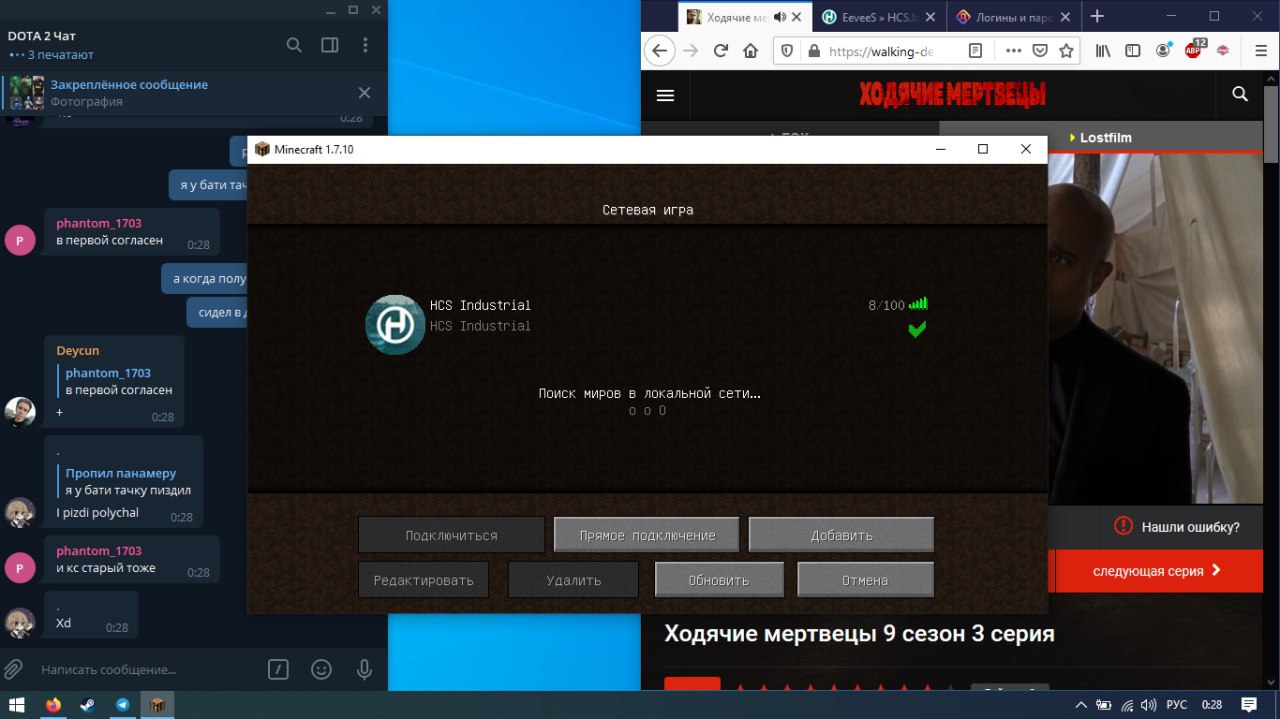
Task: Open Windows Start menu
Action: coord(17,704)
